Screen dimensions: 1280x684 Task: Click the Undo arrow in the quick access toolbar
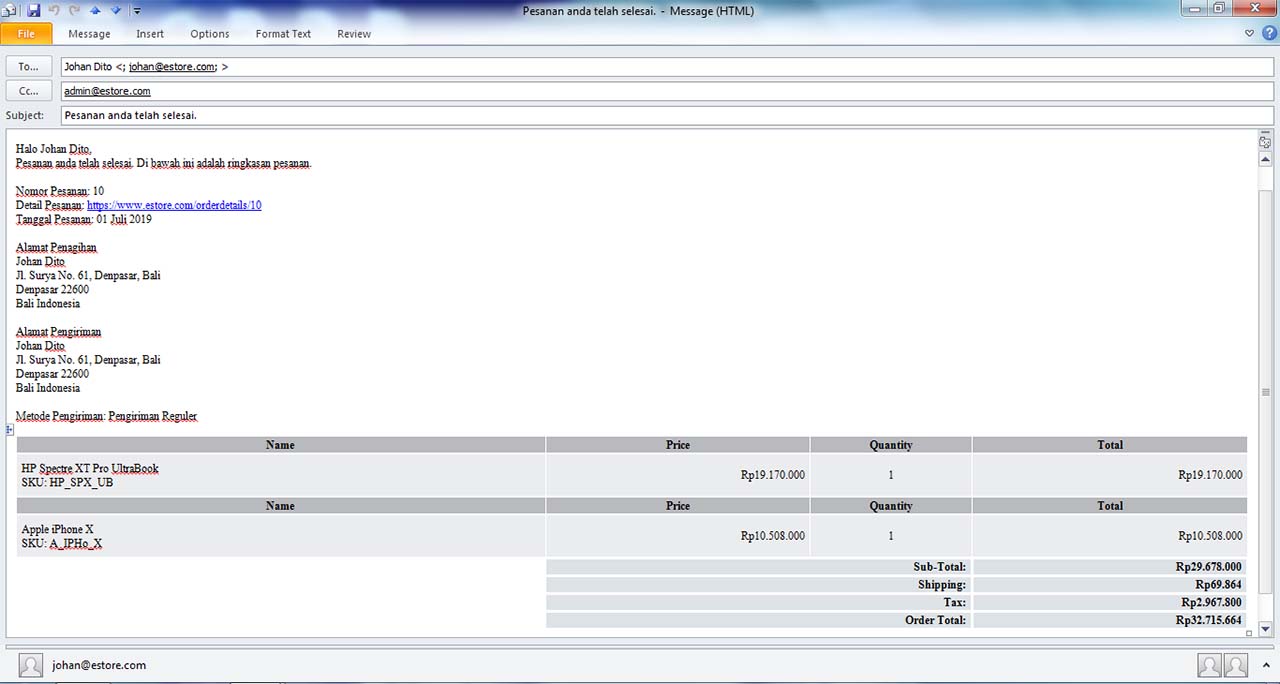point(54,11)
